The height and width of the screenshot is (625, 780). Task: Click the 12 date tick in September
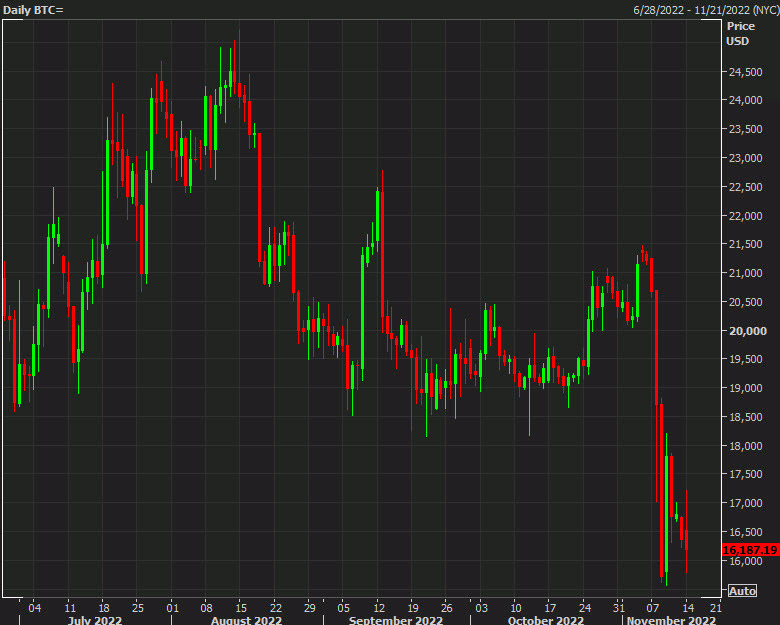point(379,607)
